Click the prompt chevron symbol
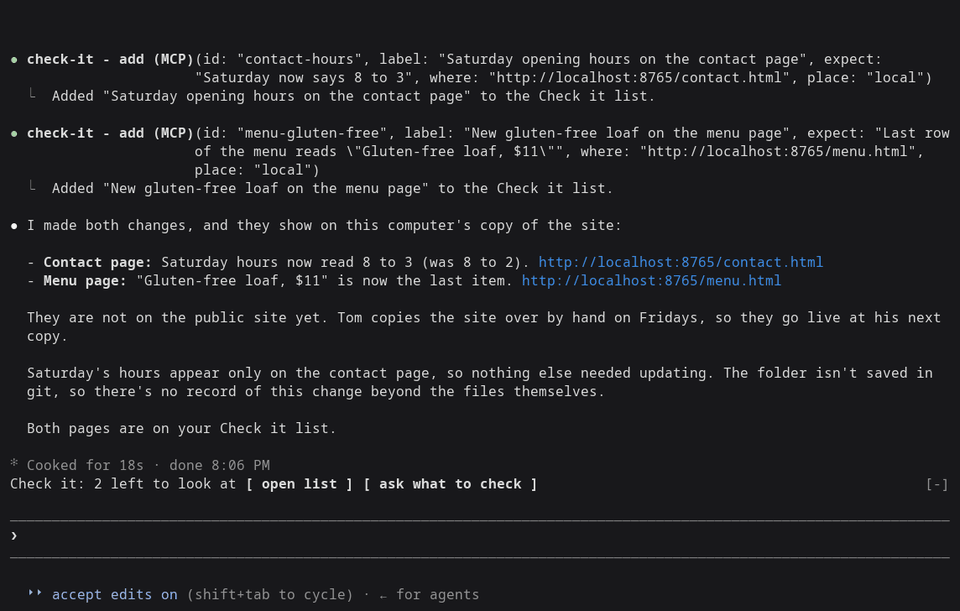Image resolution: width=960 pixels, height=611 pixels. click(x=14, y=536)
